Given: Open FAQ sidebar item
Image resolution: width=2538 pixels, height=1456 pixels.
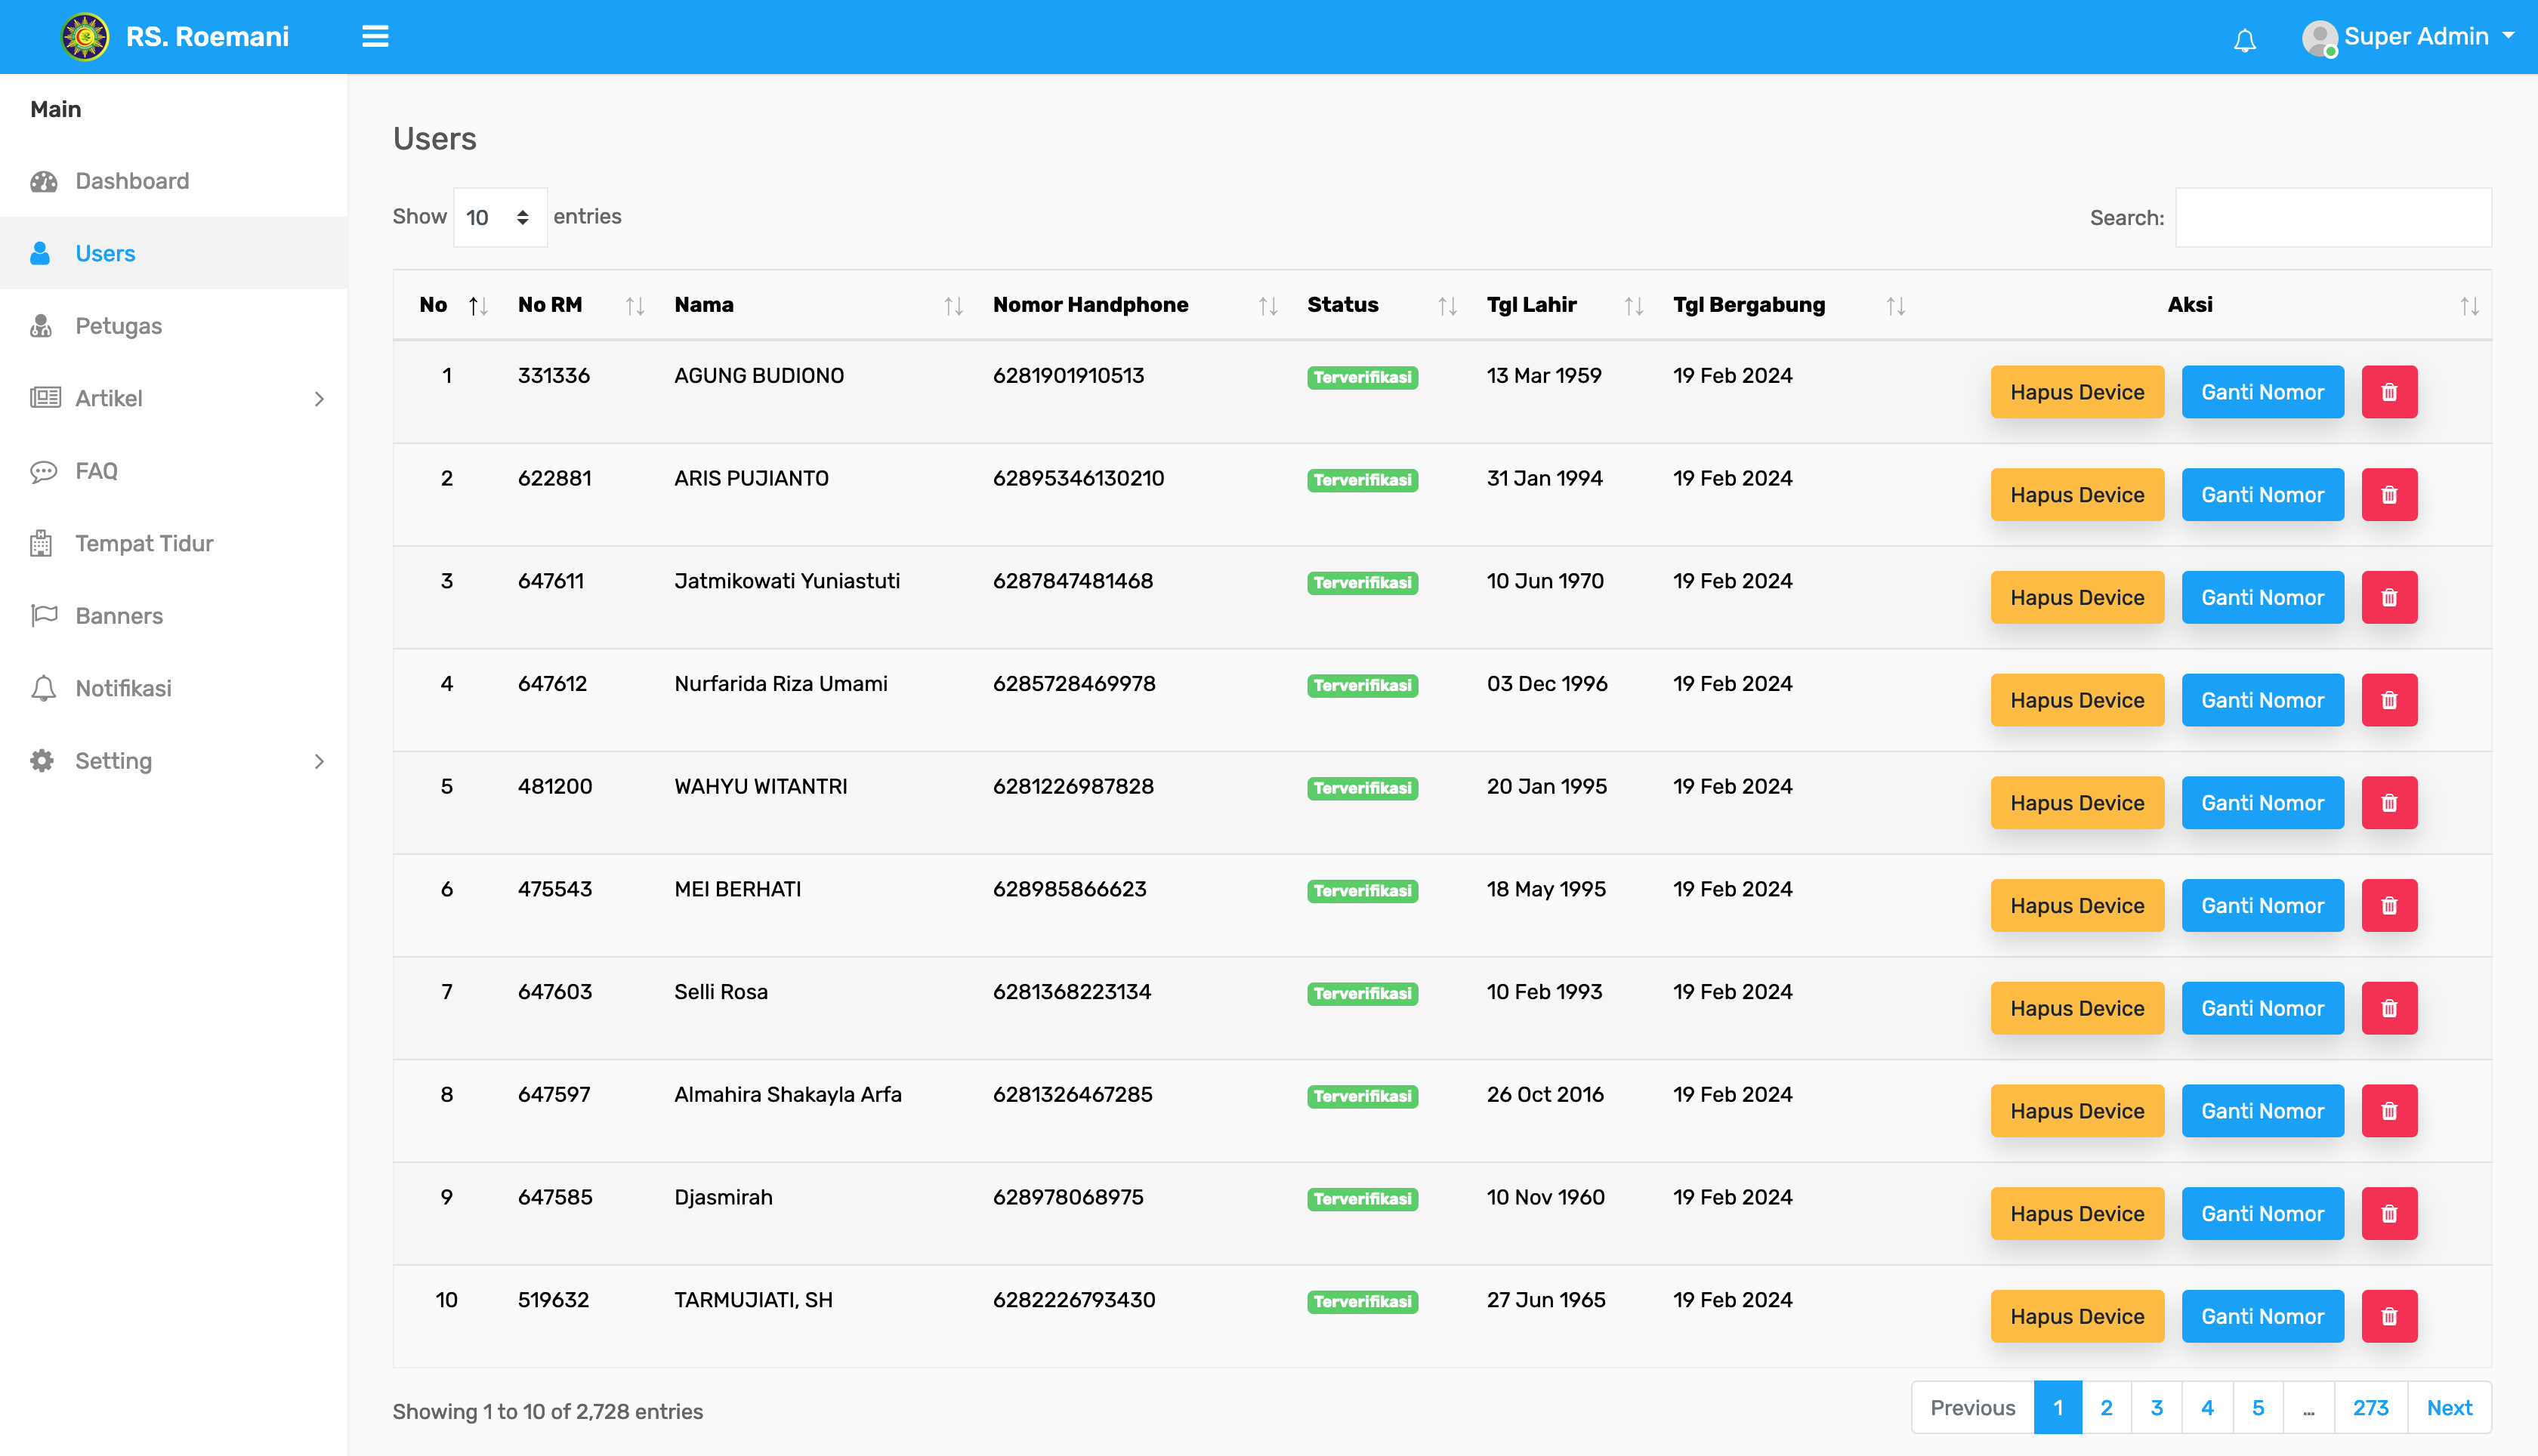Looking at the screenshot, I should (174, 471).
